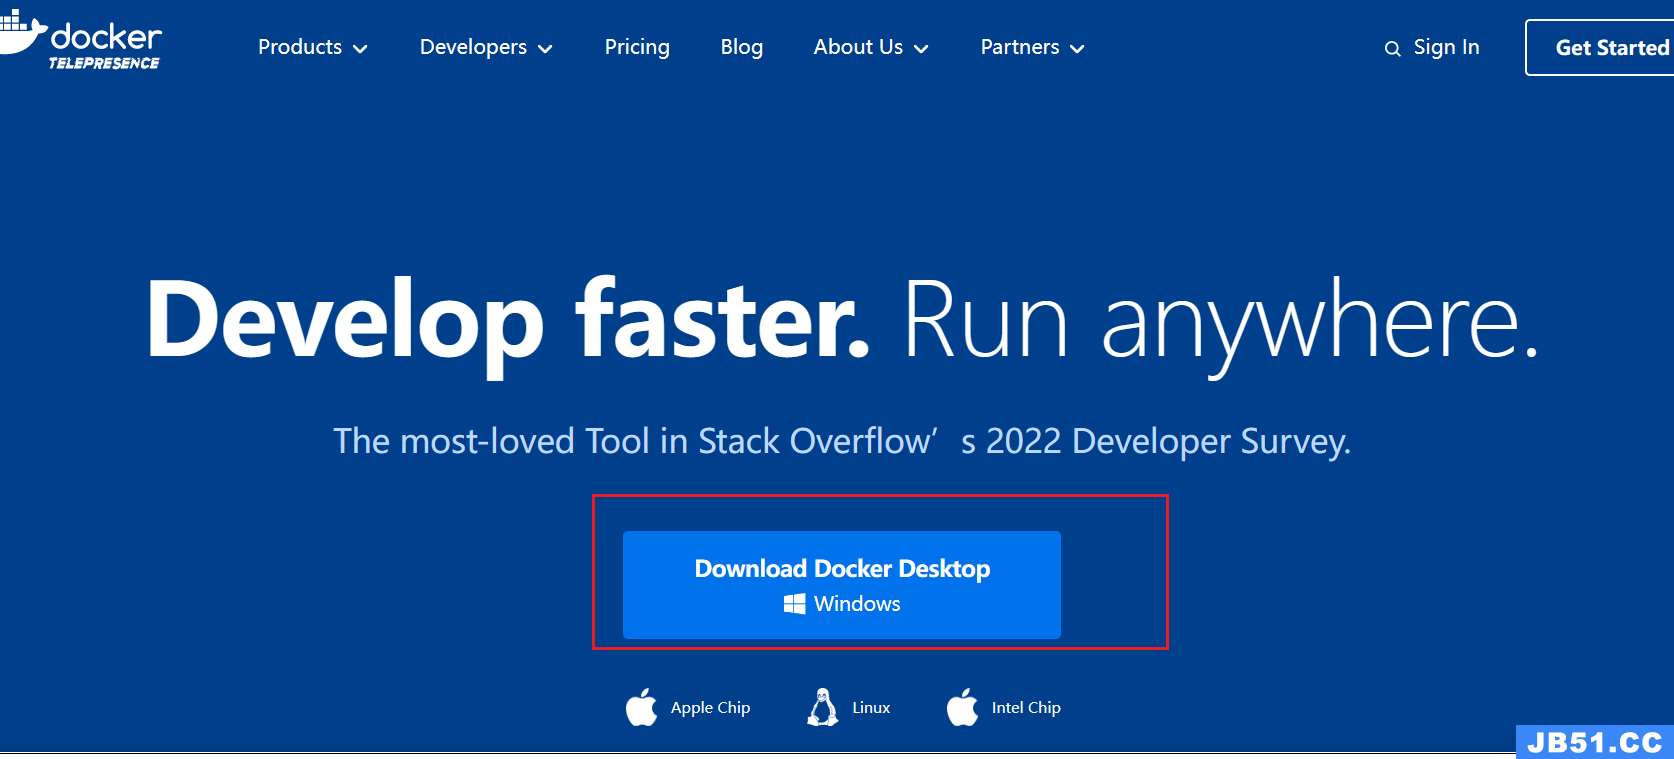Click the Docker whale logo
Viewport: 1674px width, 759px height.
[22, 31]
